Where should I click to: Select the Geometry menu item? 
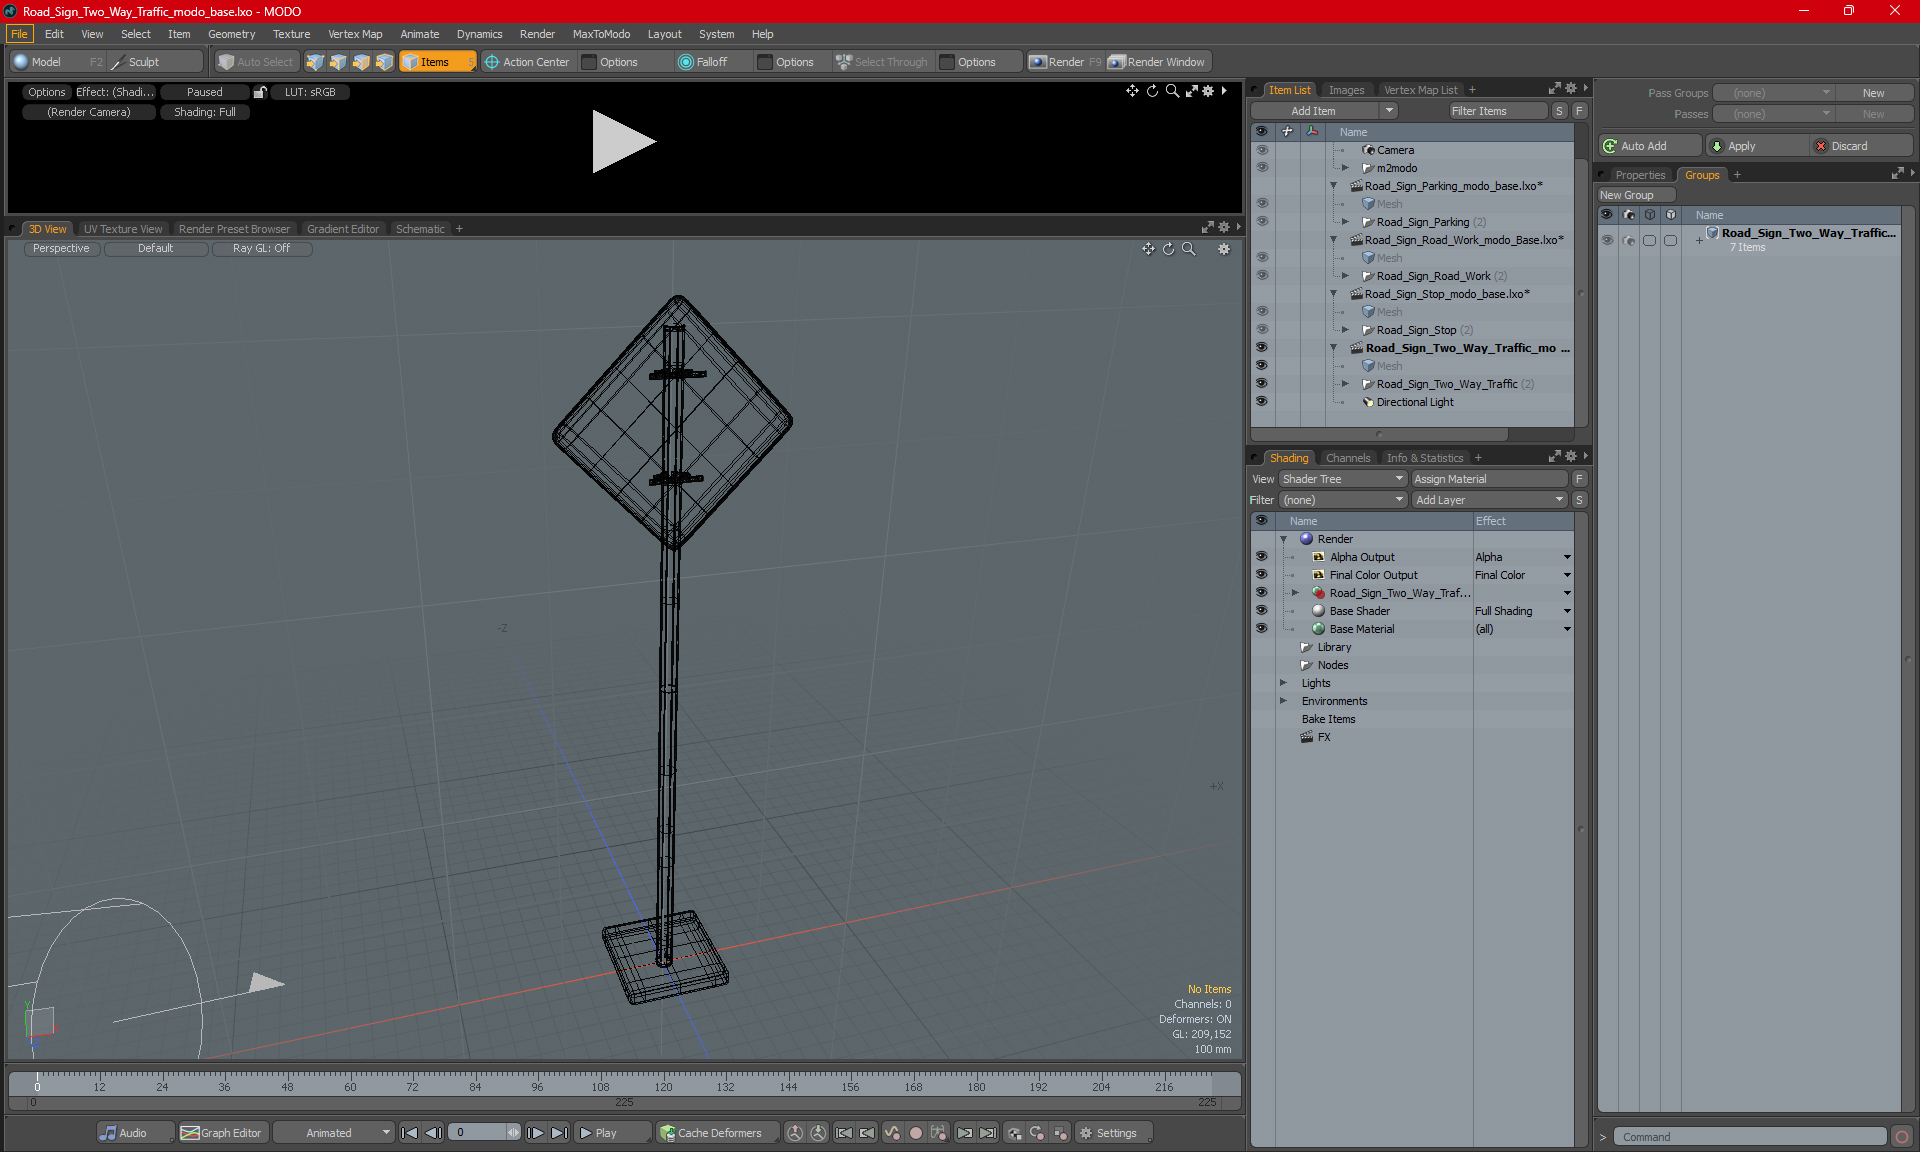[x=230, y=33]
